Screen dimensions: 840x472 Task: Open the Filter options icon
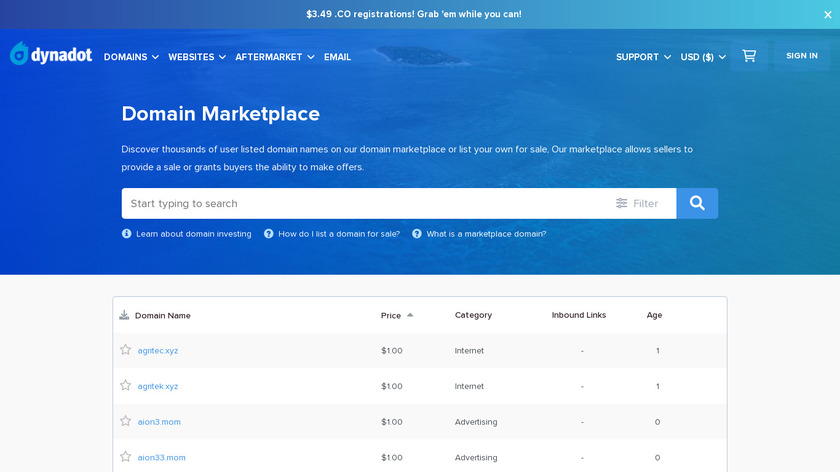(622, 203)
